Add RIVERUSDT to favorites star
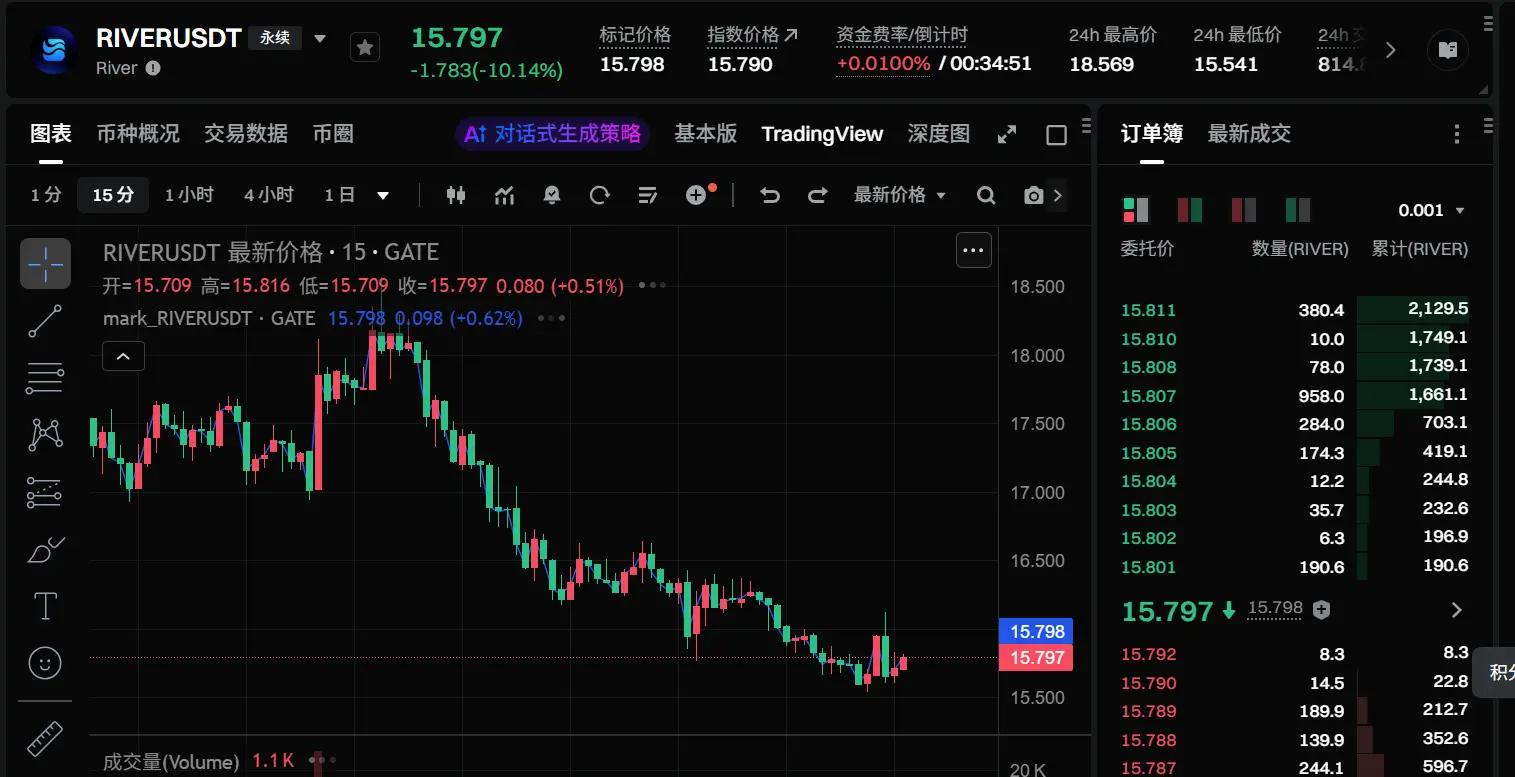This screenshot has height=777, width=1515. tap(365, 47)
